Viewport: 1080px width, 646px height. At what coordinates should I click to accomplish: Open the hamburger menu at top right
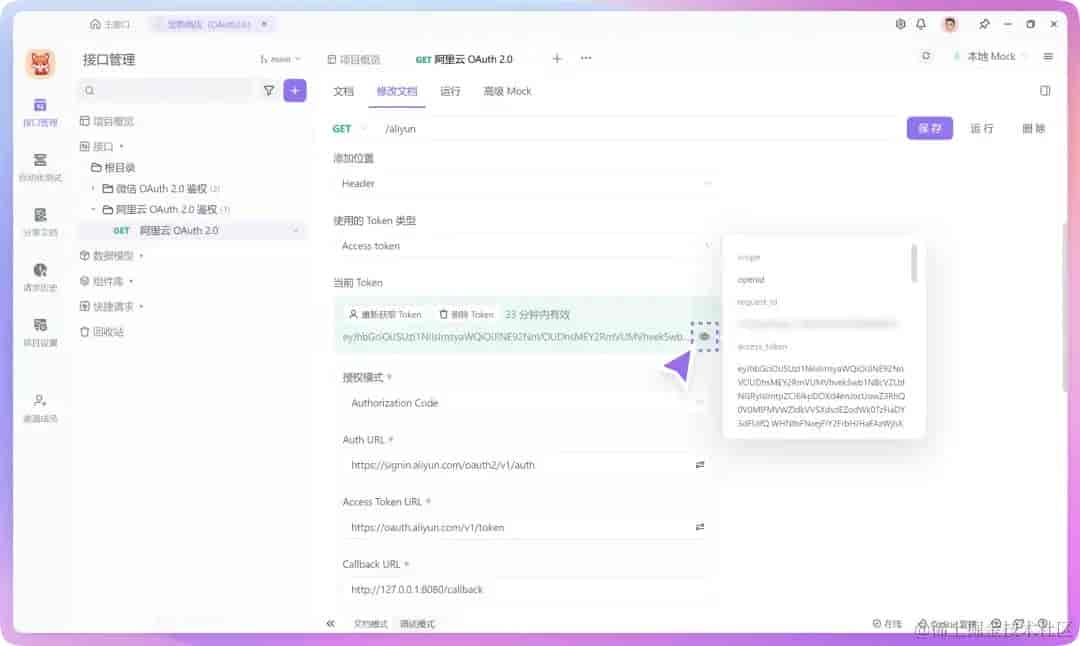point(1048,56)
